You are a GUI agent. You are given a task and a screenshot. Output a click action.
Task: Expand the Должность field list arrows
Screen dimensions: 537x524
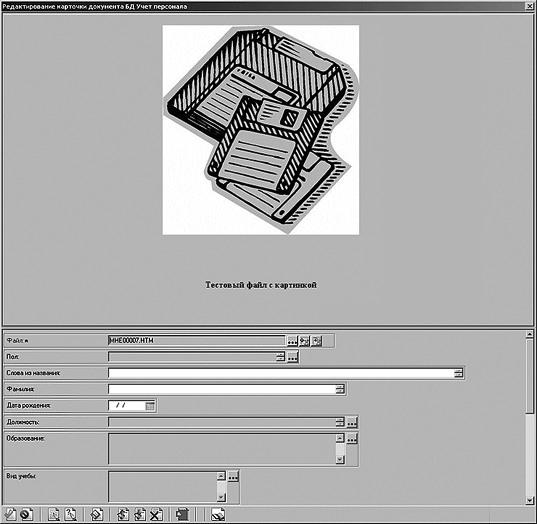pos(340,422)
